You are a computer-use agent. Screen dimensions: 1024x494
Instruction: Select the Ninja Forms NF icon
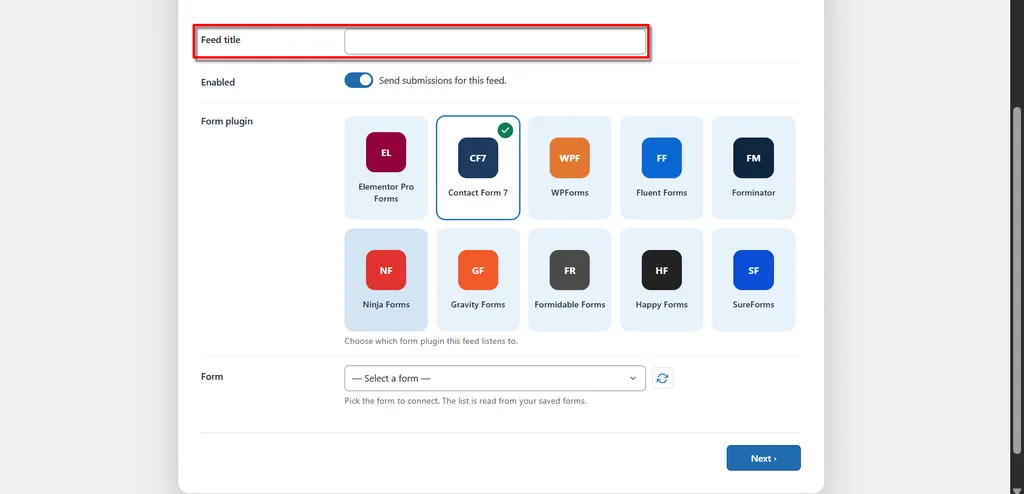pyautogui.click(x=386, y=270)
